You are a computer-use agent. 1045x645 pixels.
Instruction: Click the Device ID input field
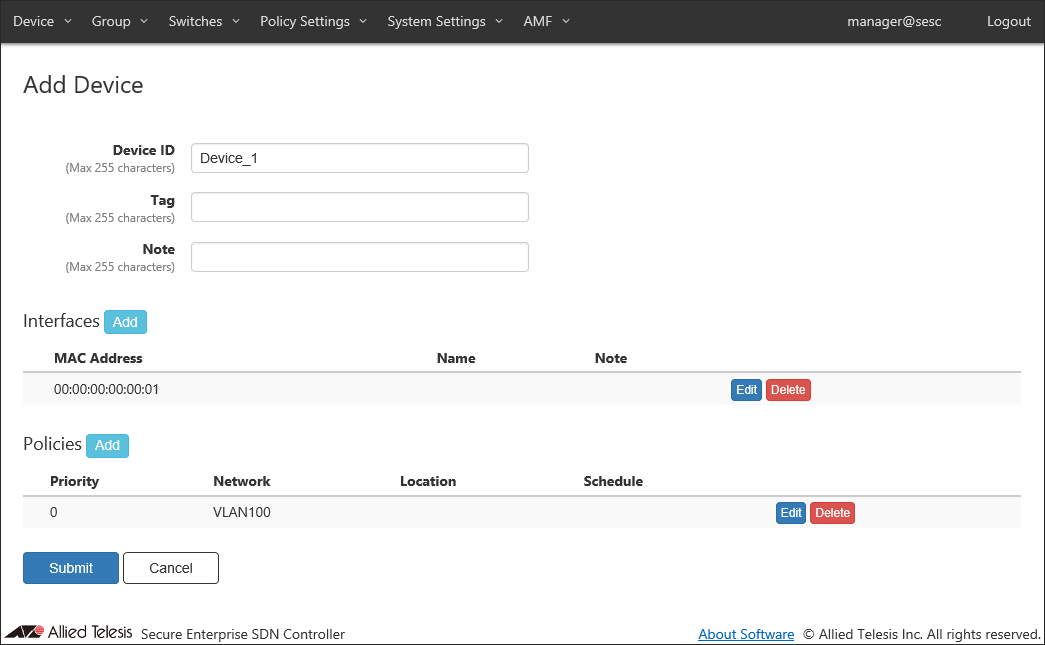coord(359,158)
